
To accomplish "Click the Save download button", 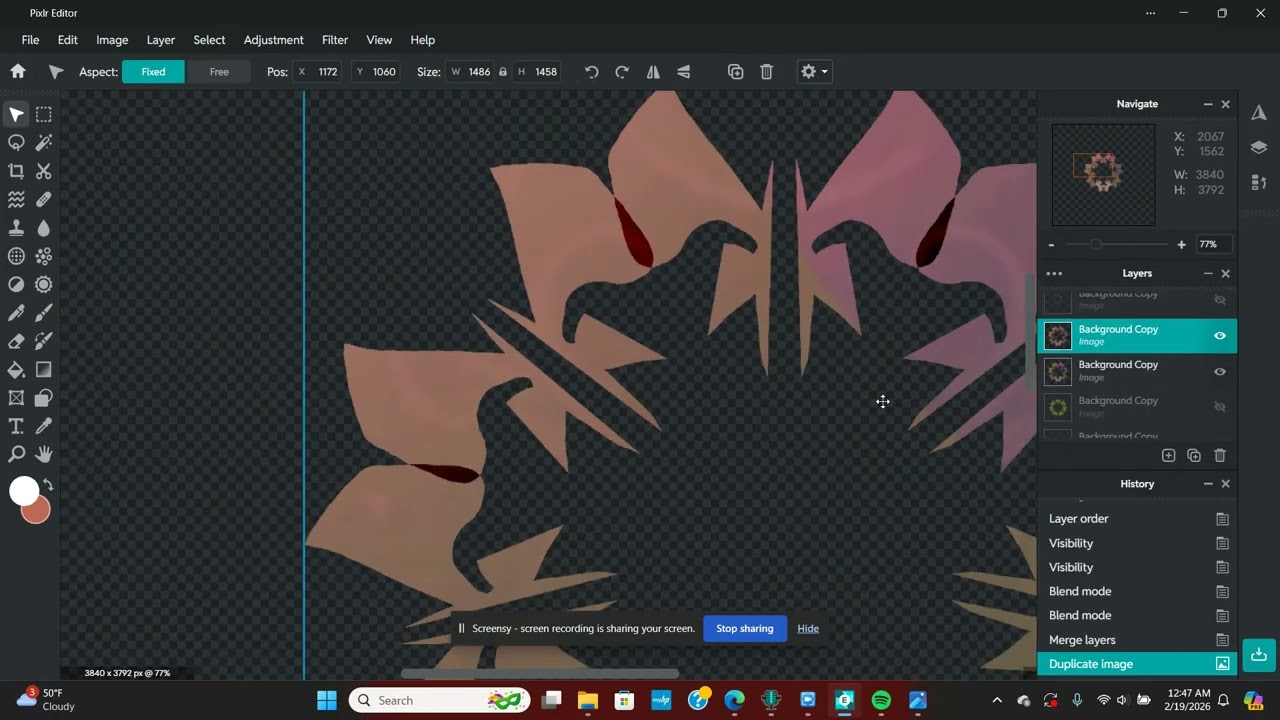I will click(x=1259, y=655).
